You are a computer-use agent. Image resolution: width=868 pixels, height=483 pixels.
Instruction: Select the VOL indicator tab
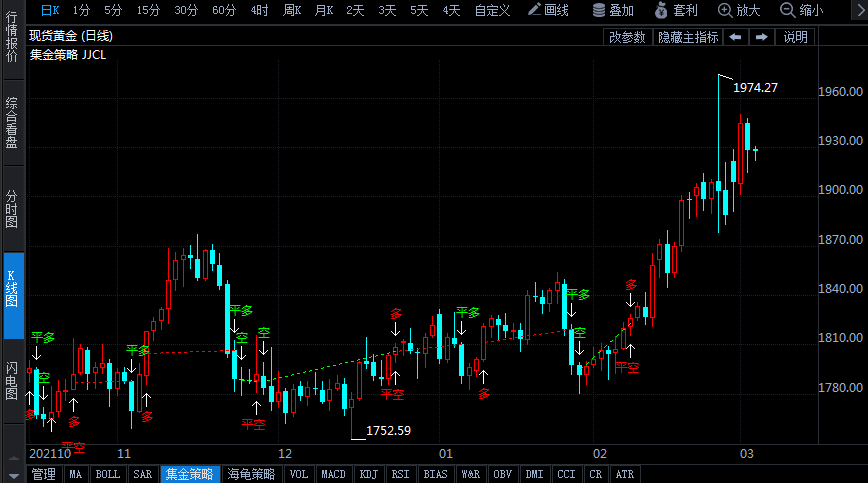pyautogui.click(x=298, y=475)
